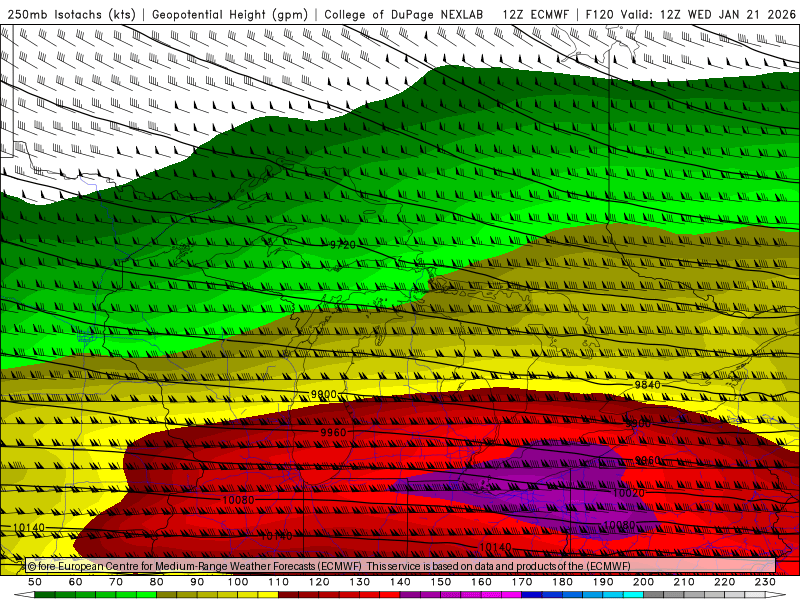
Task: Click the 100 knot colorbar label
Action: tap(238, 582)
